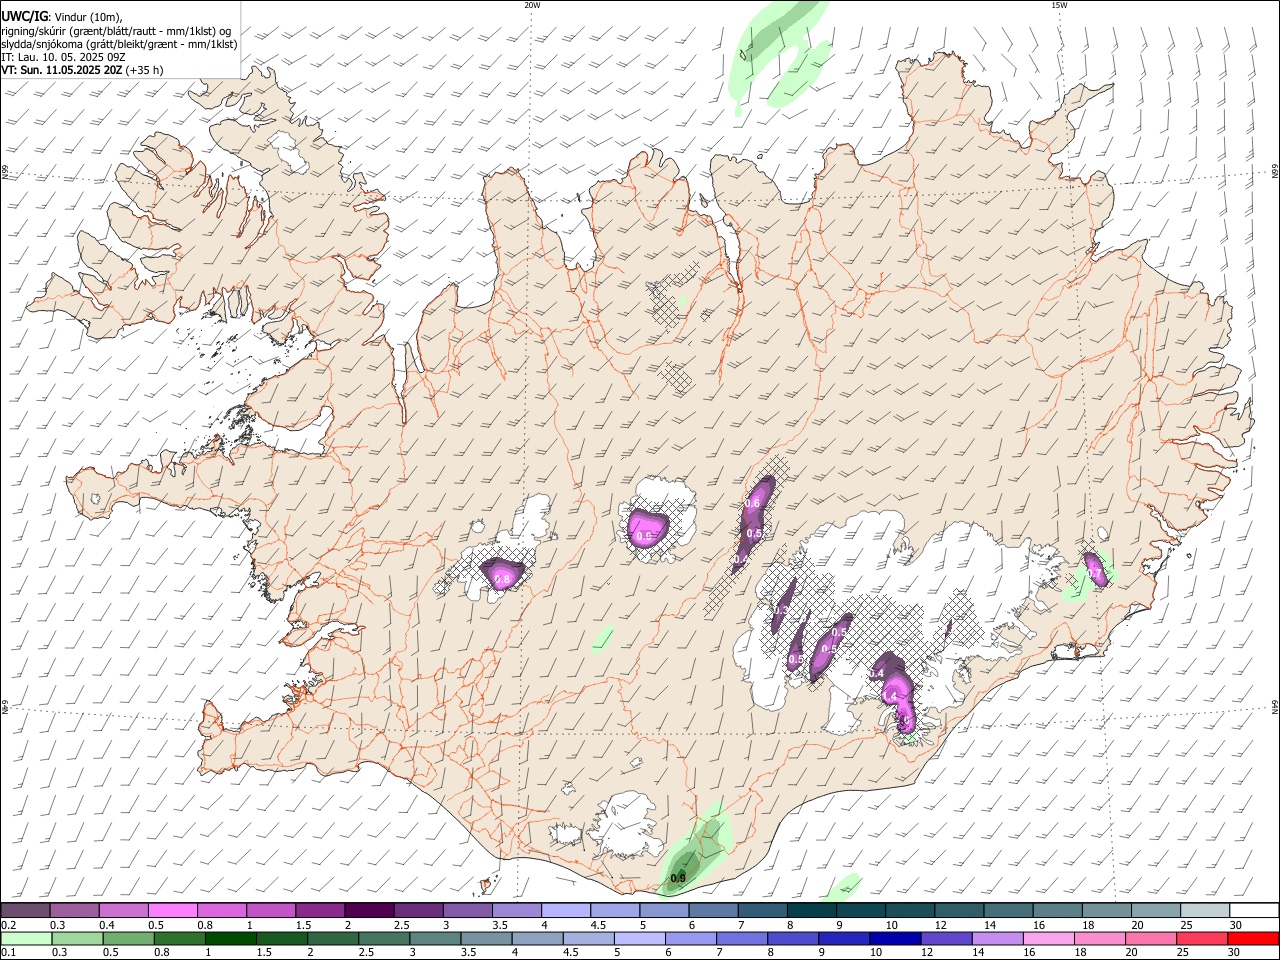Select lower legend swatch between 0.1 and 0.3
The height and width of the screenshot is (960, 1280).
tap(25, 939)
